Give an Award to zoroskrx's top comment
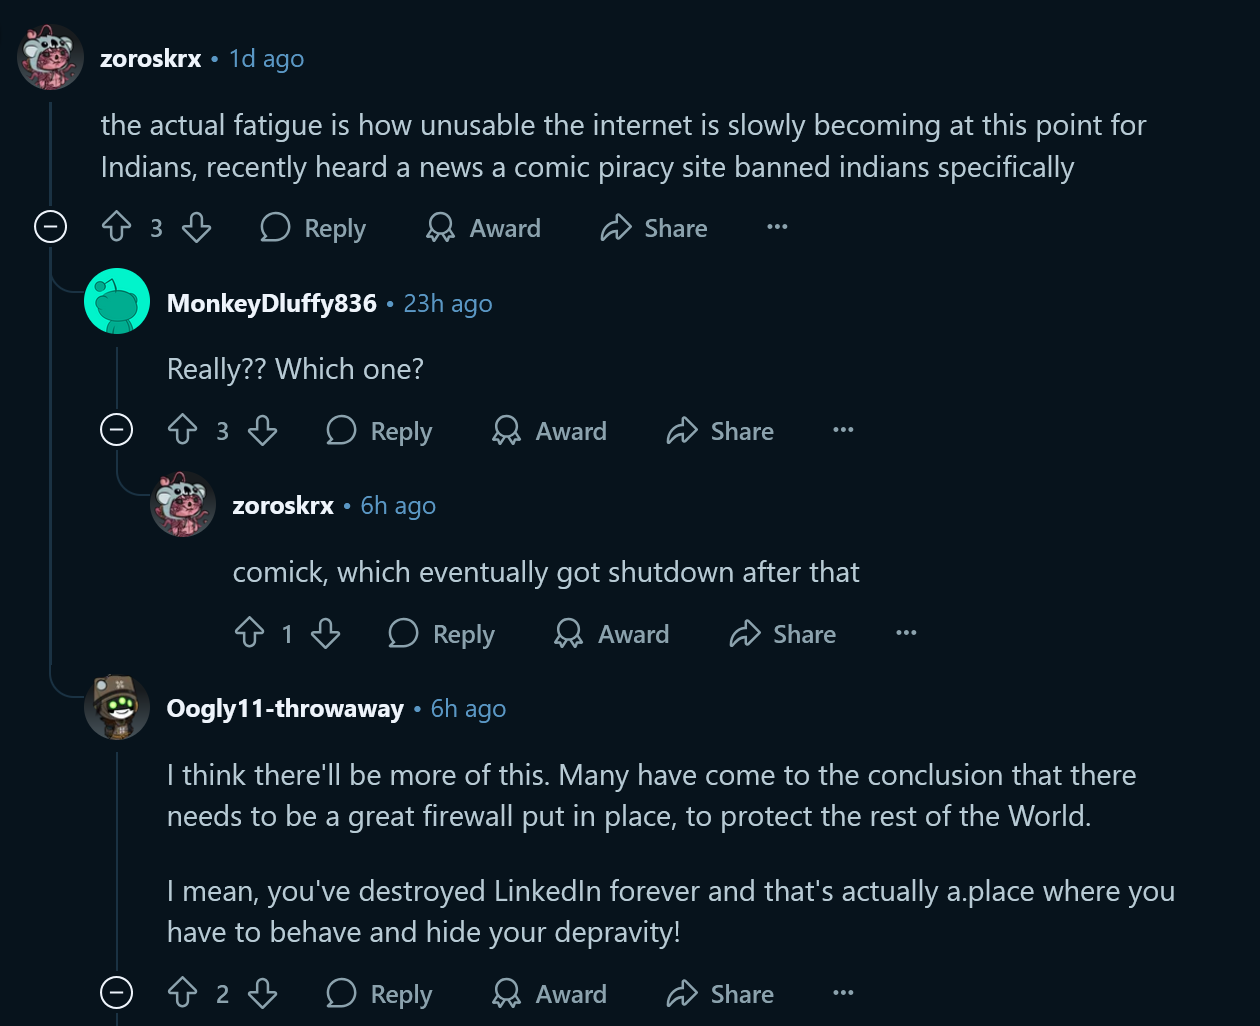Image resolution: width=1260 pixels, height=1026 pixels. (484, 228)
